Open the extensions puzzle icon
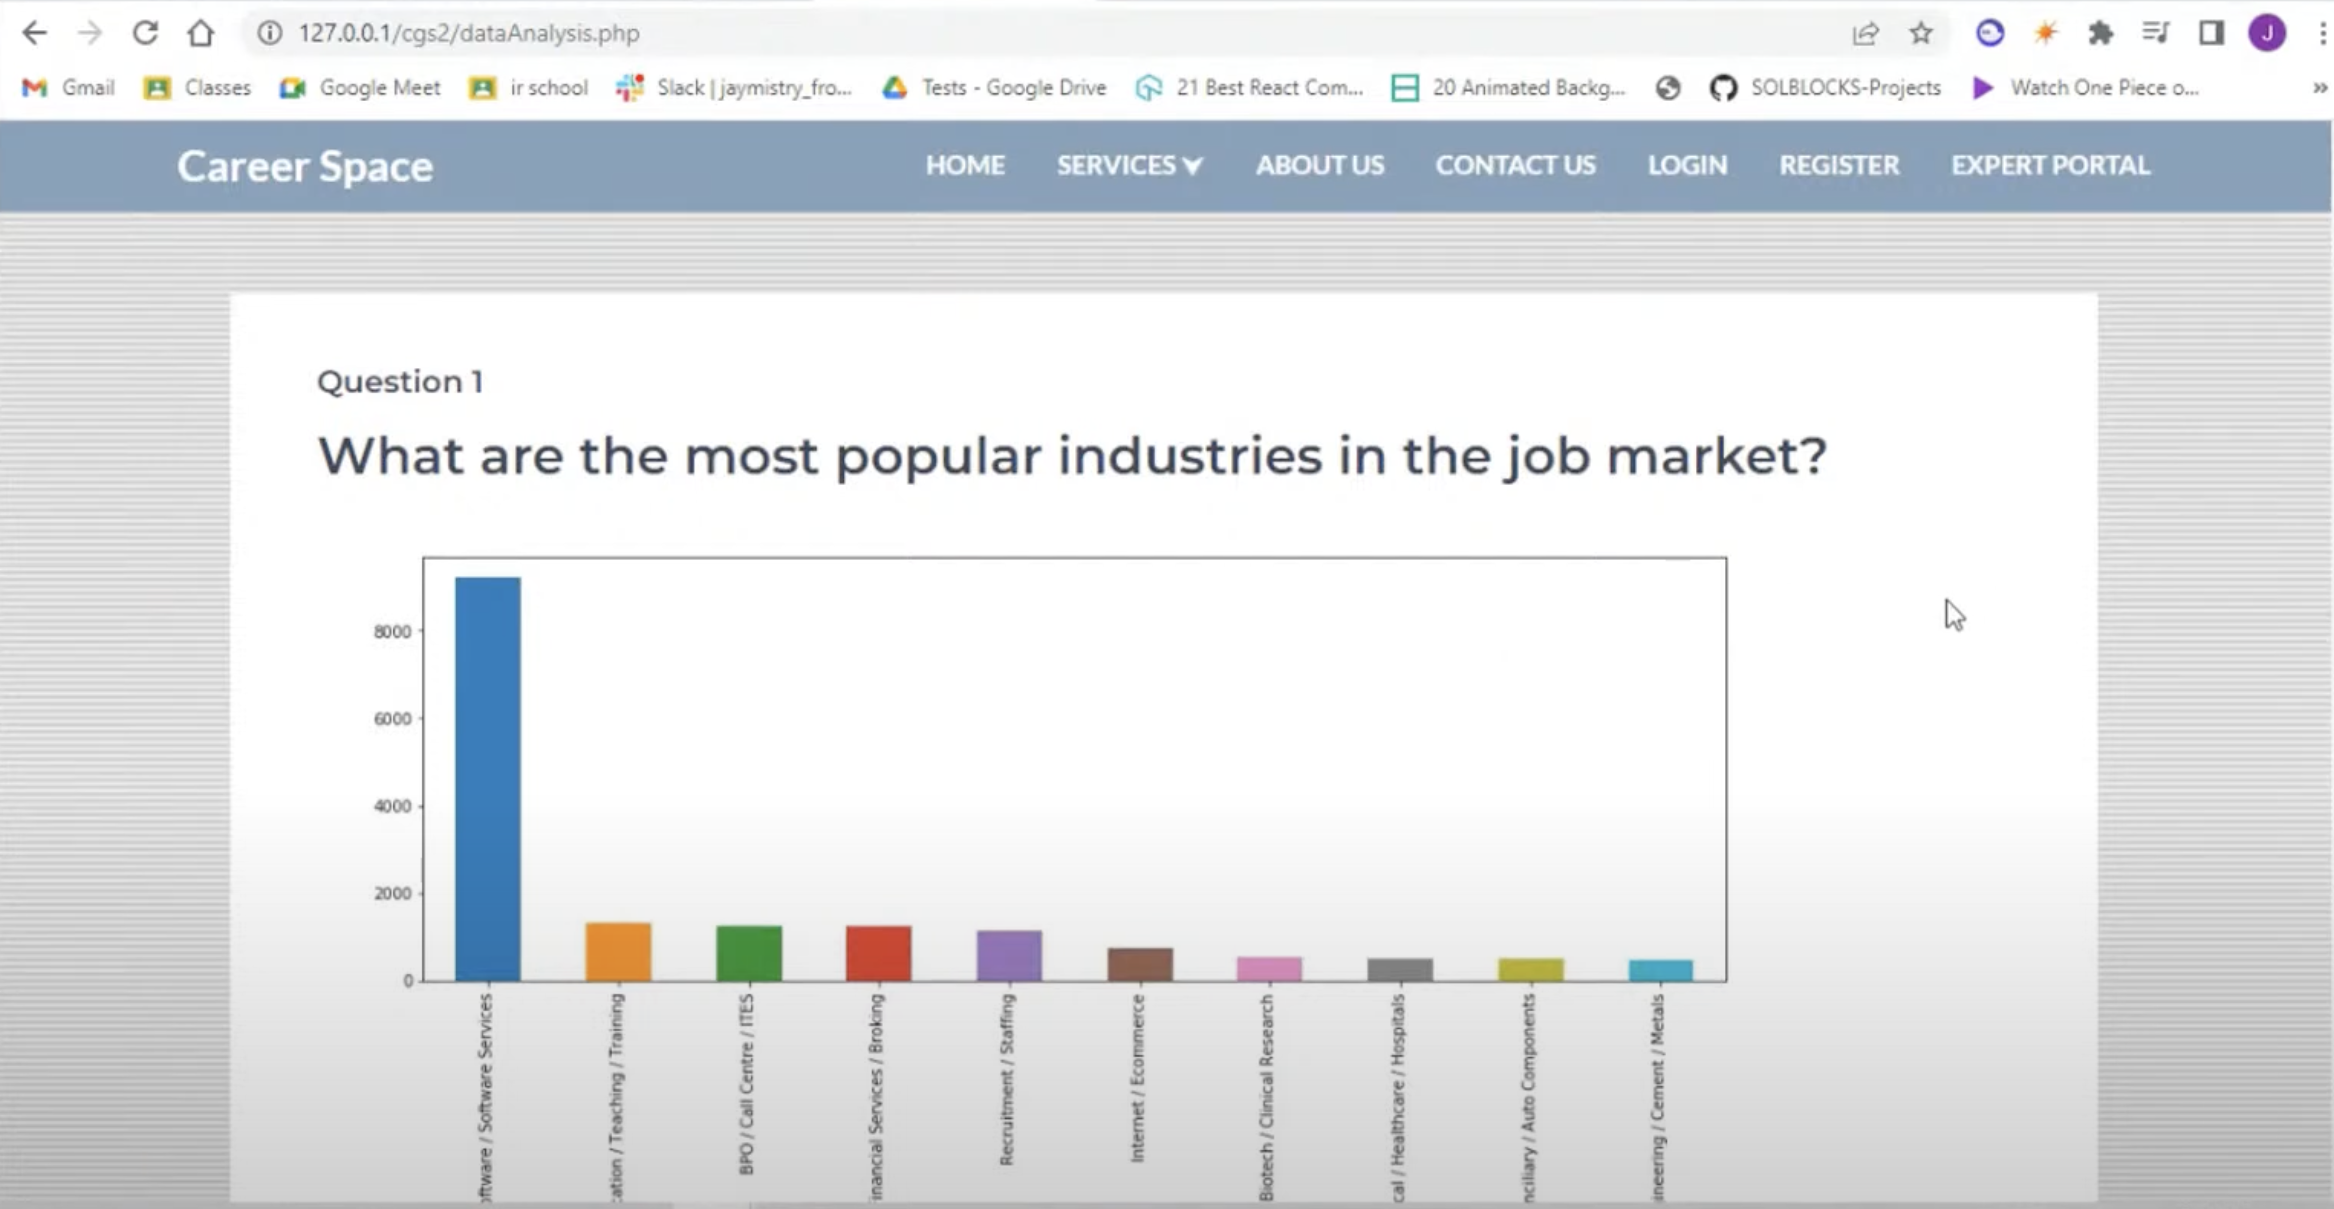 [x=2100, y=33]
